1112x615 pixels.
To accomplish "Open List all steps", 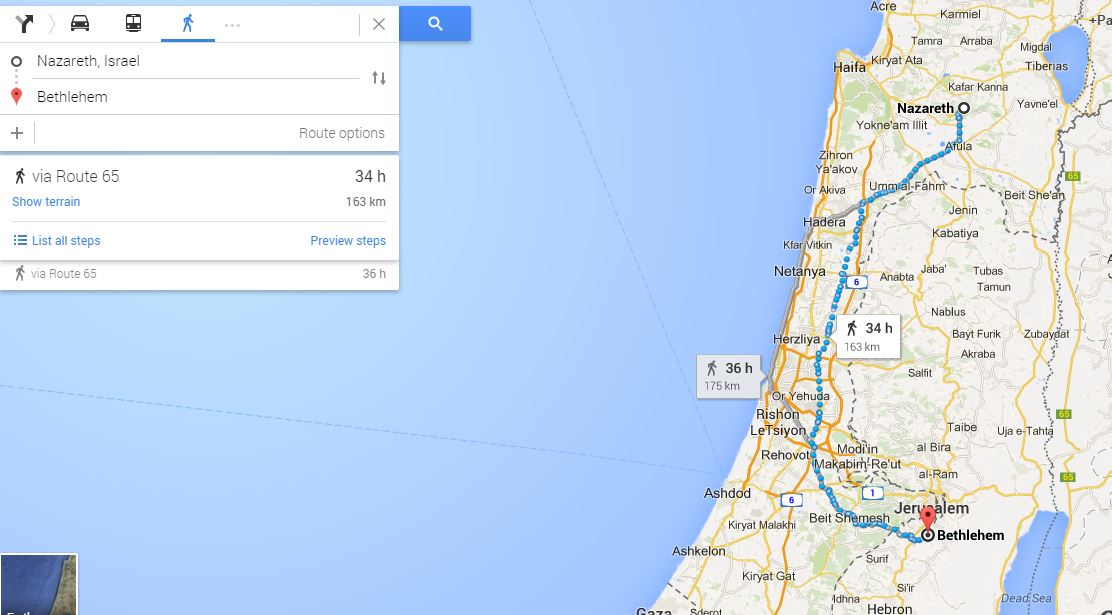I will click(x=57, y=240).
